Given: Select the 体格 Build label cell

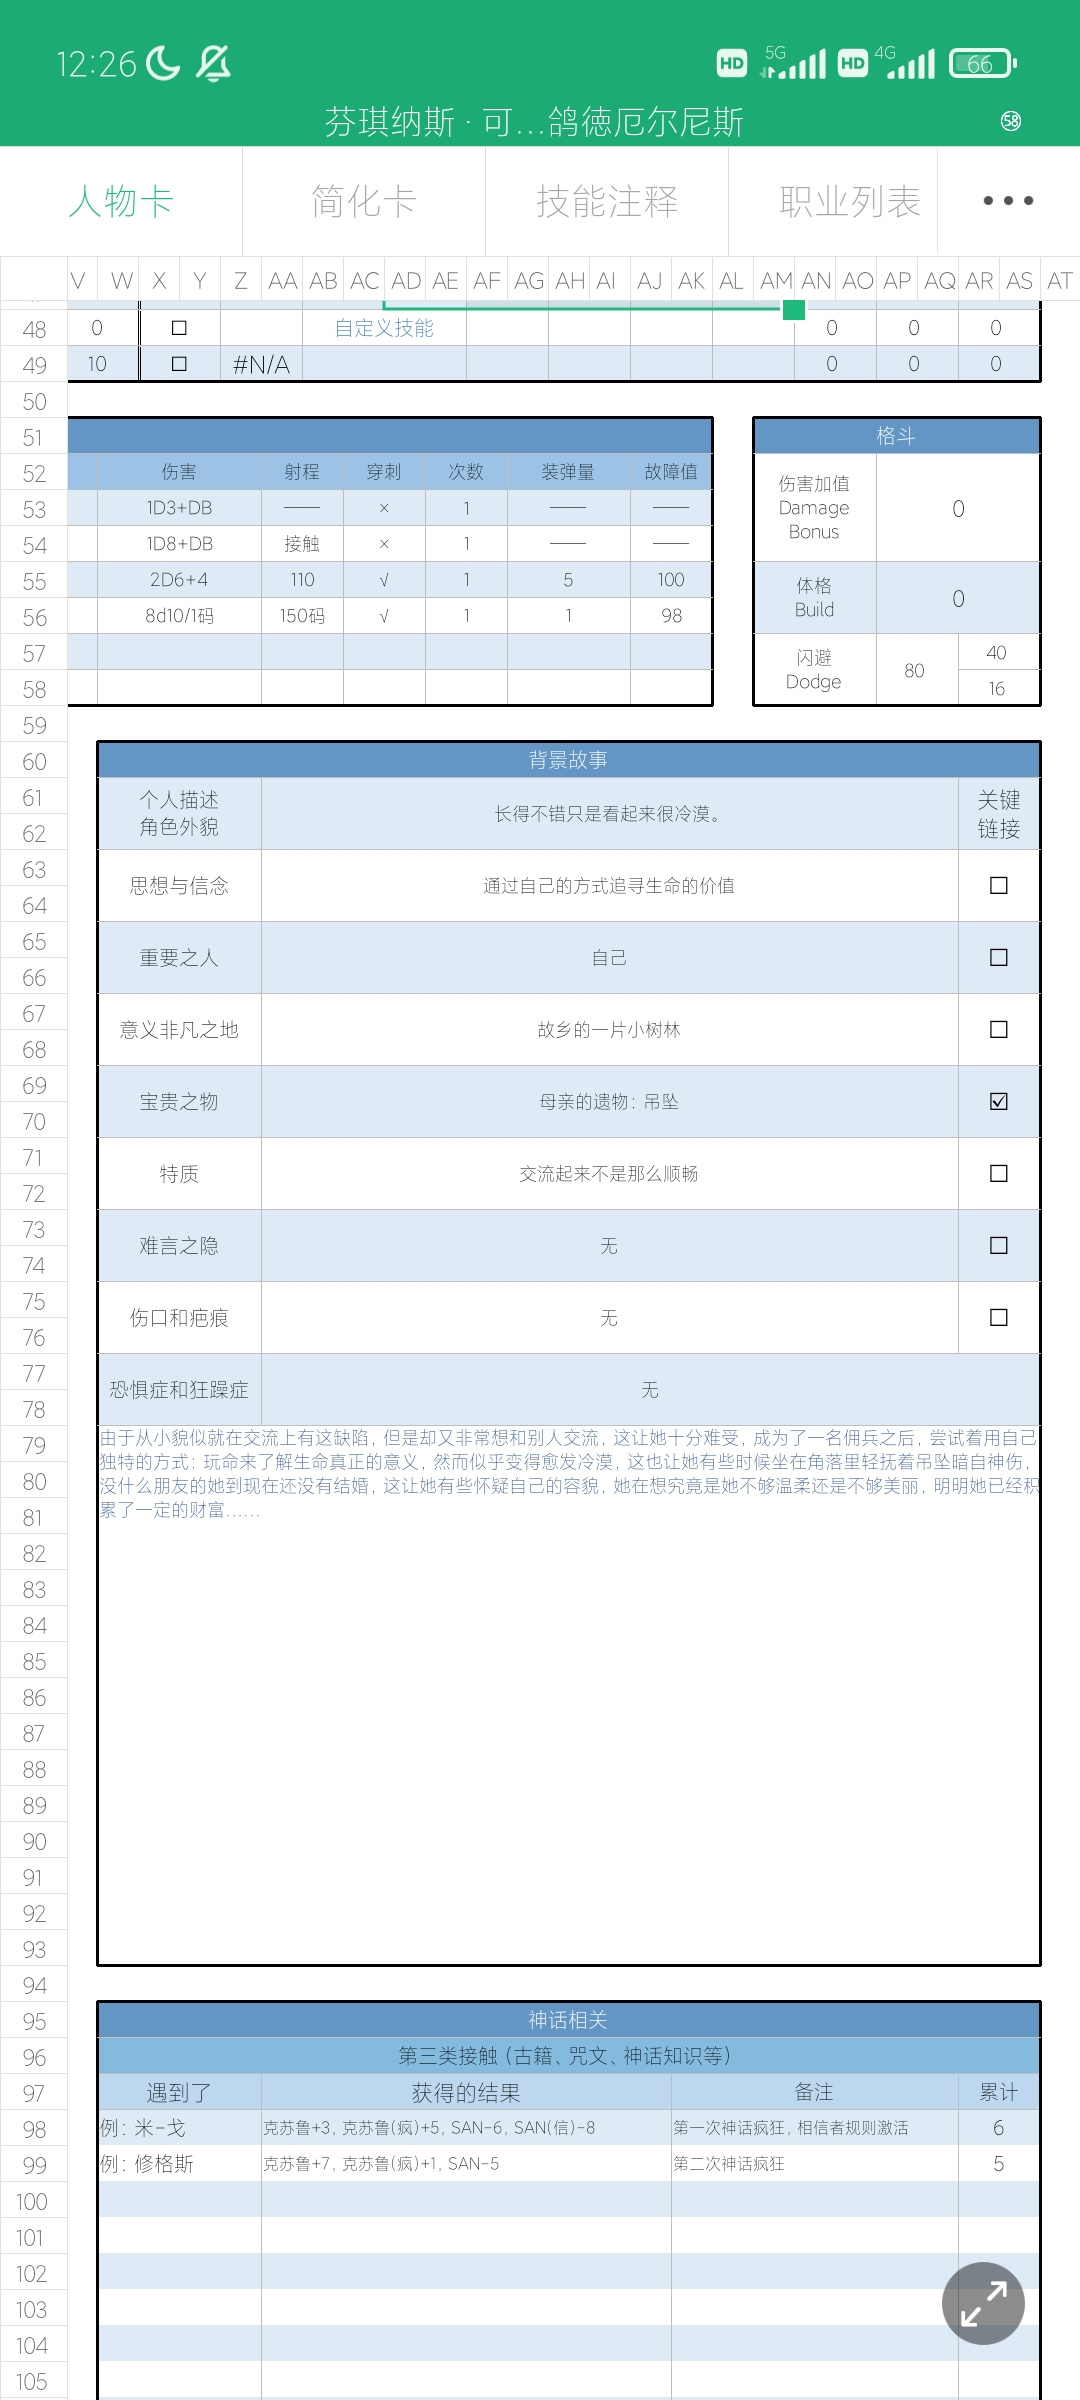Looking at the screenshot, I should (814, 598).
